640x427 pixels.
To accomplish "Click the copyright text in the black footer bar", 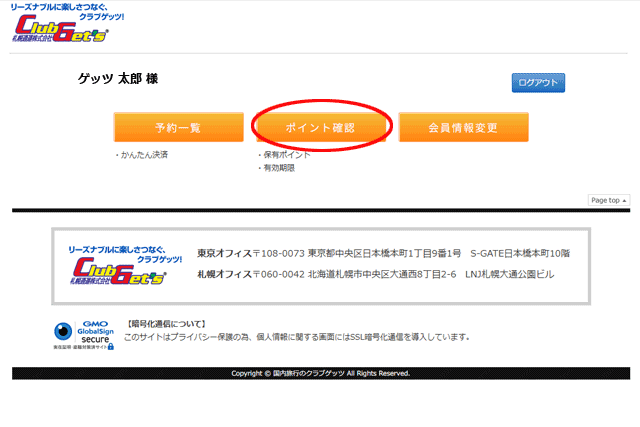I will click(320, 373).
